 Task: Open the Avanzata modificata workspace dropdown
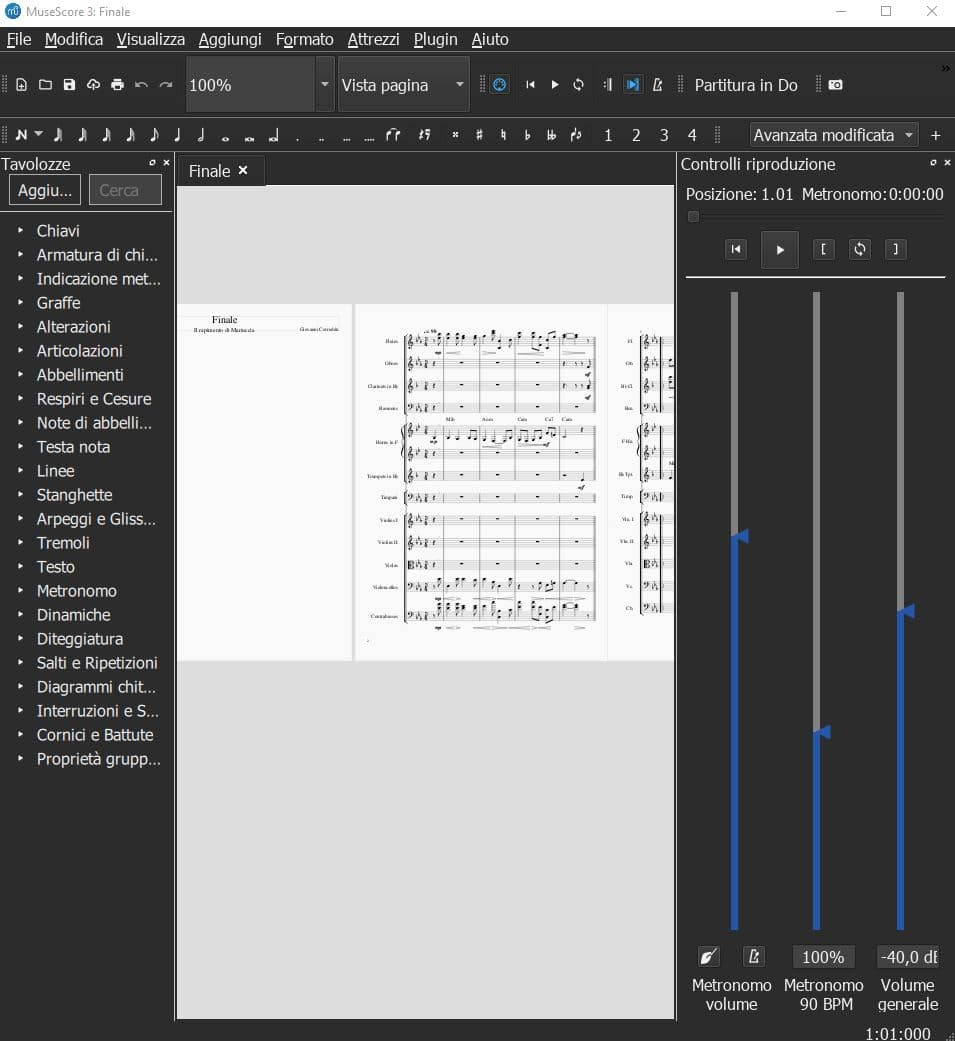click(x=834, y=135)
